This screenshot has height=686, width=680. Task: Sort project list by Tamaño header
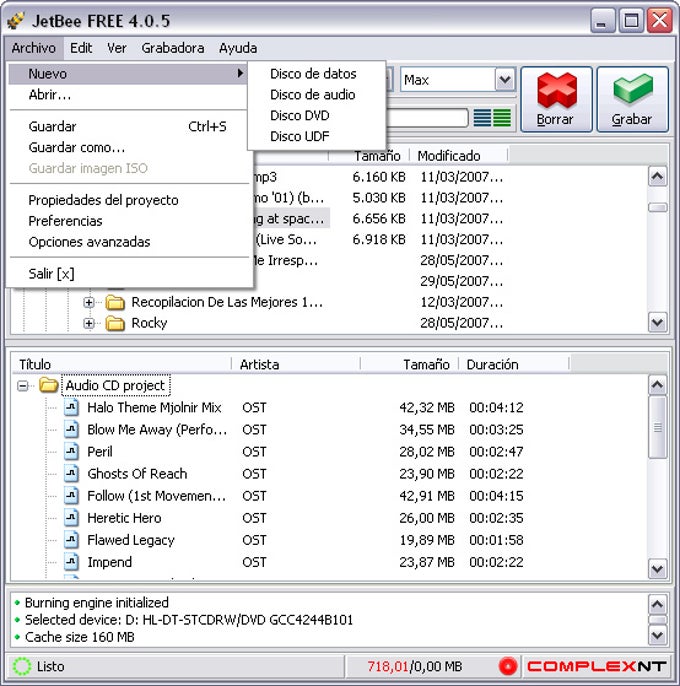[410, 364]
